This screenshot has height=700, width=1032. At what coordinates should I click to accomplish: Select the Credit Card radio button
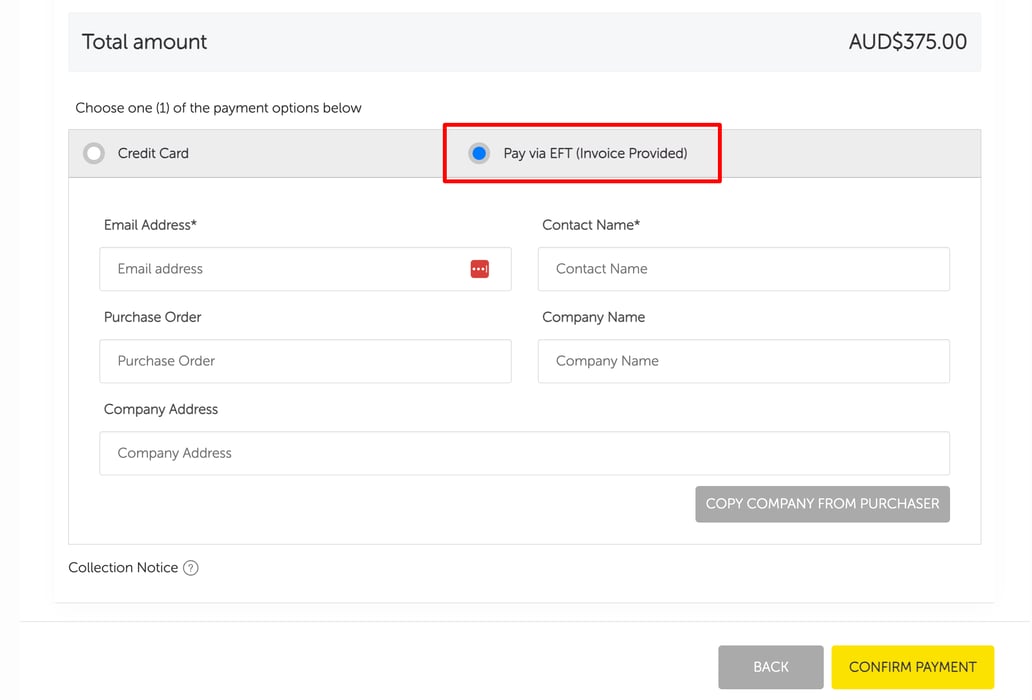pyautogui.click(x=94, y=153)
